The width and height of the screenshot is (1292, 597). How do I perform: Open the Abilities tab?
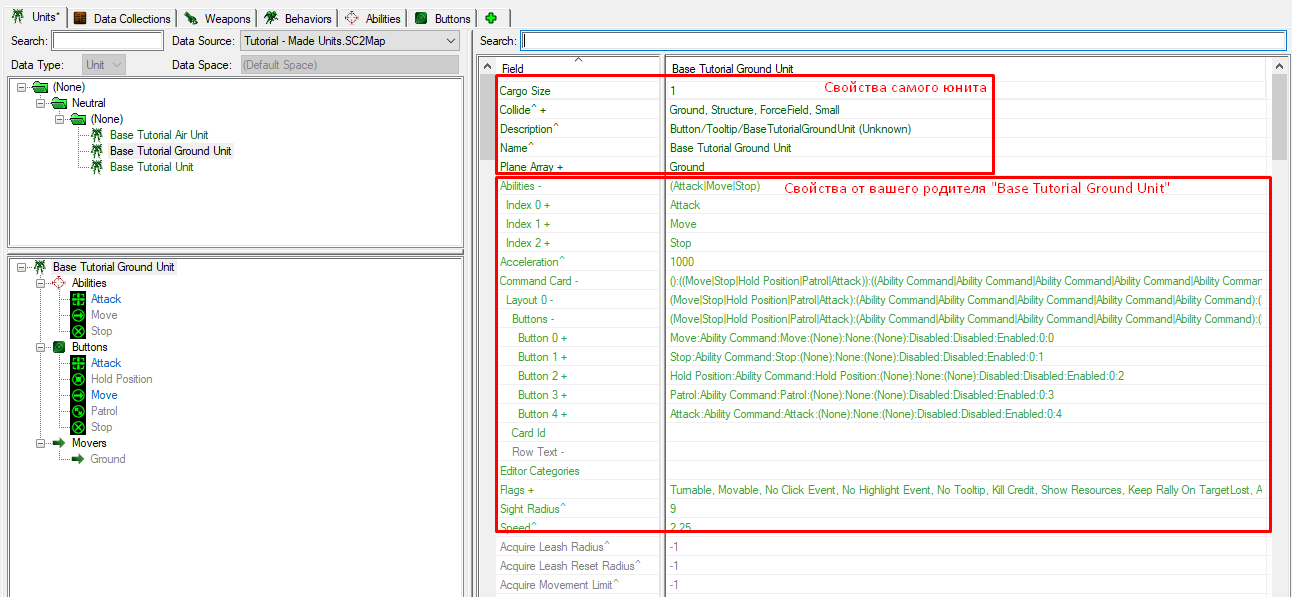coord(372,18)
